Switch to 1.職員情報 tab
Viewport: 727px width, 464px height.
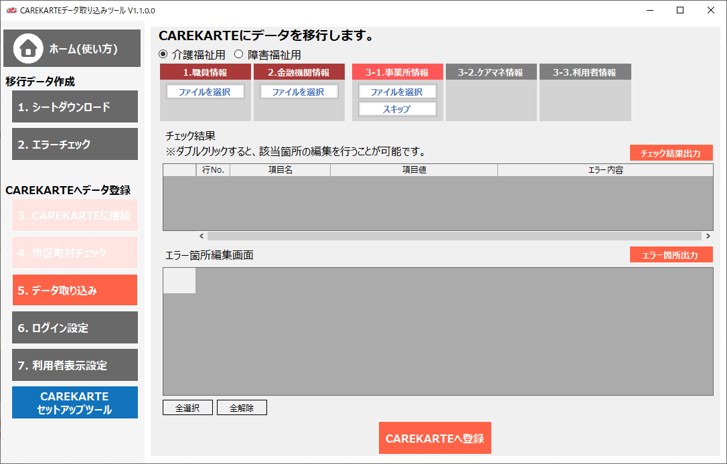tap(205, 72)
